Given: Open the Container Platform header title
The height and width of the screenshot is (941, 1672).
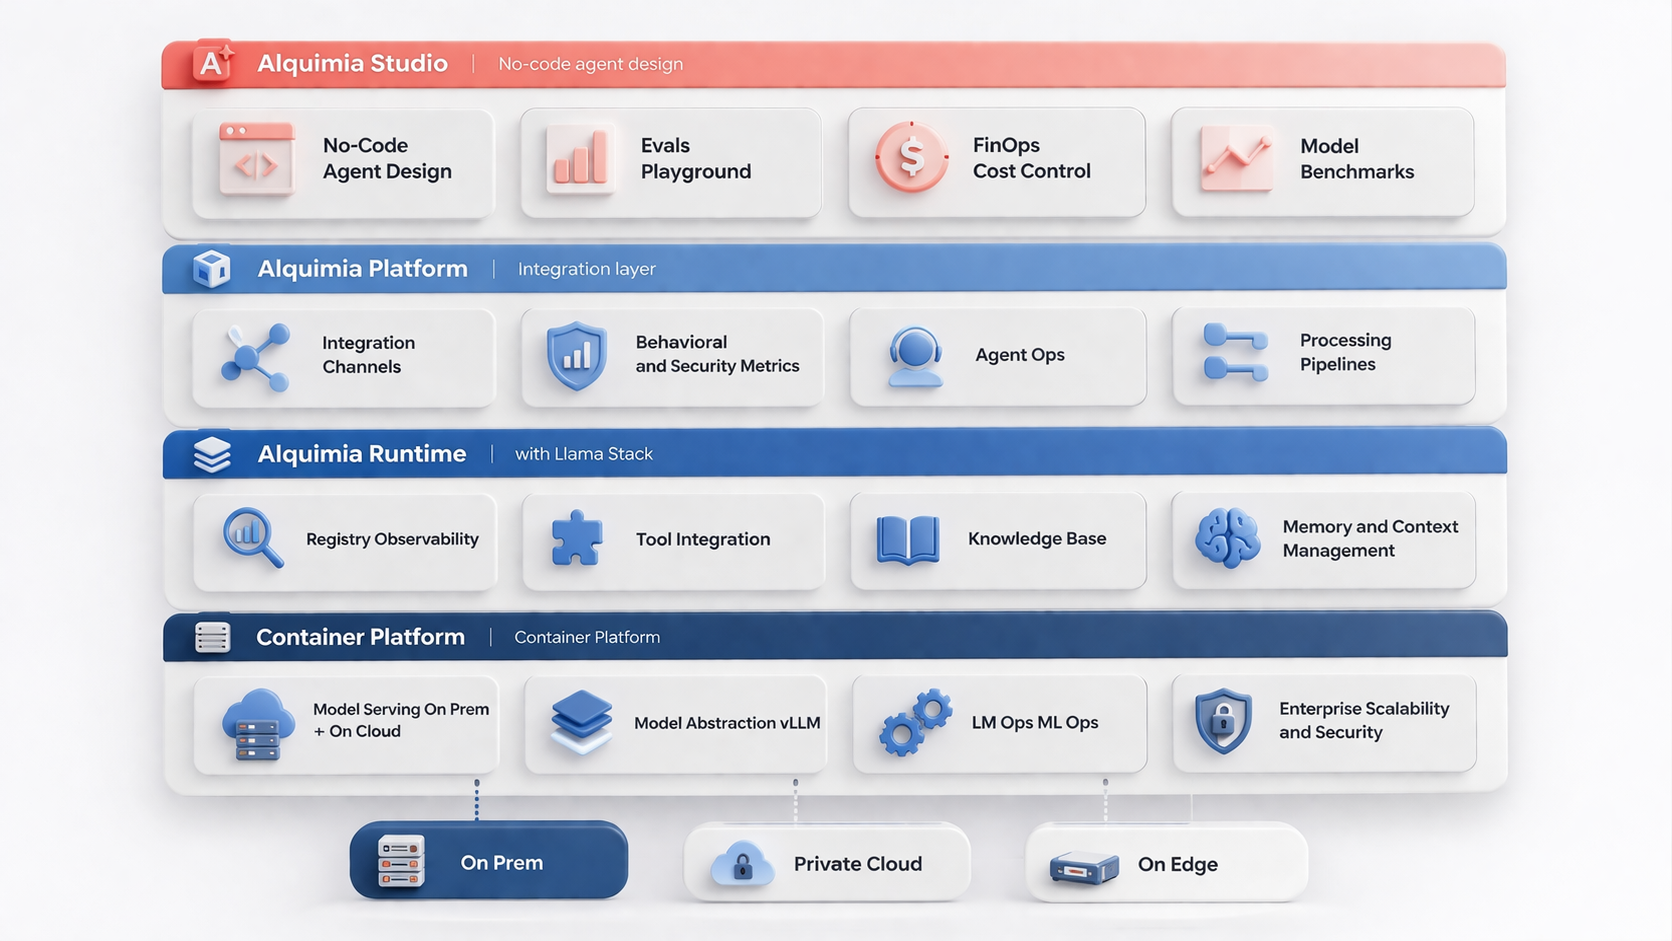Looking at the screenshot, I should coord(360,637).
